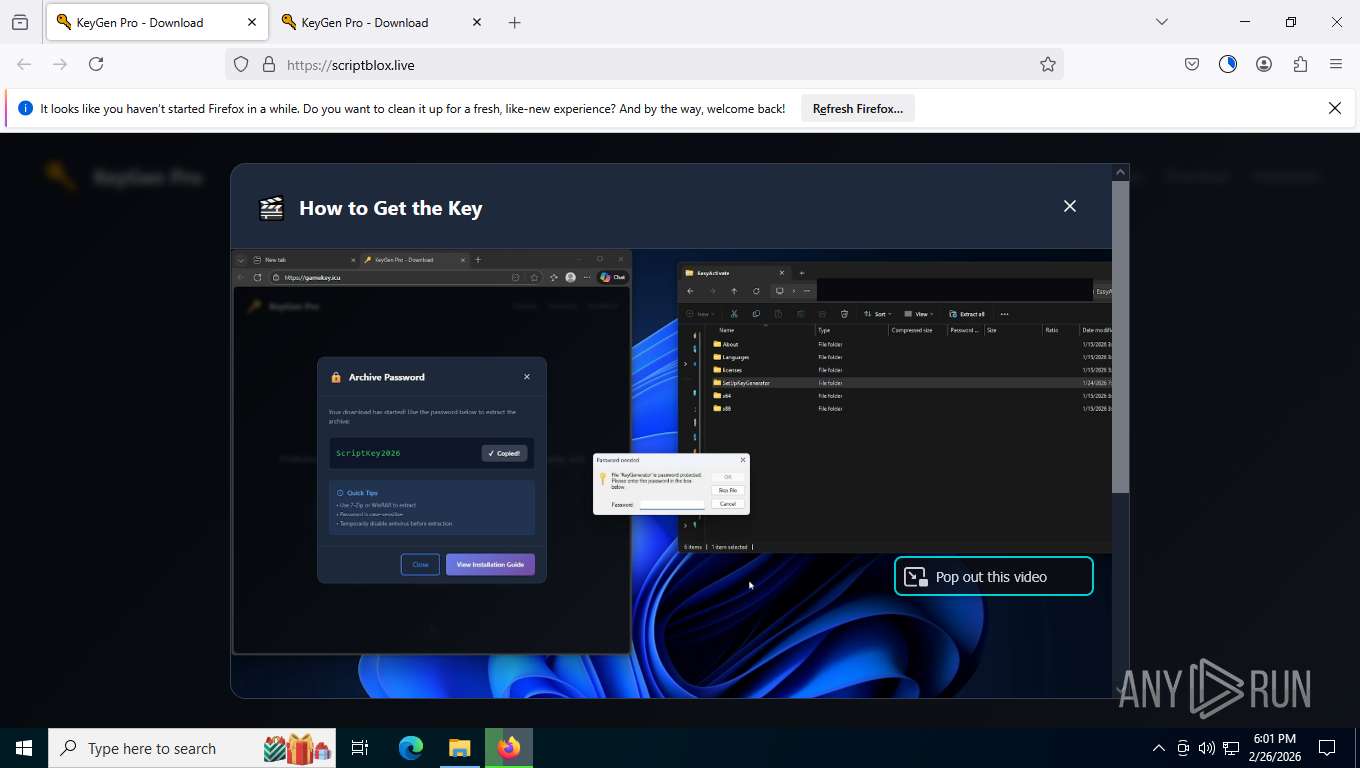Click Close button in Archive Password video
1360x768 pixels.
pyautogui.click(x=420, y=564)
